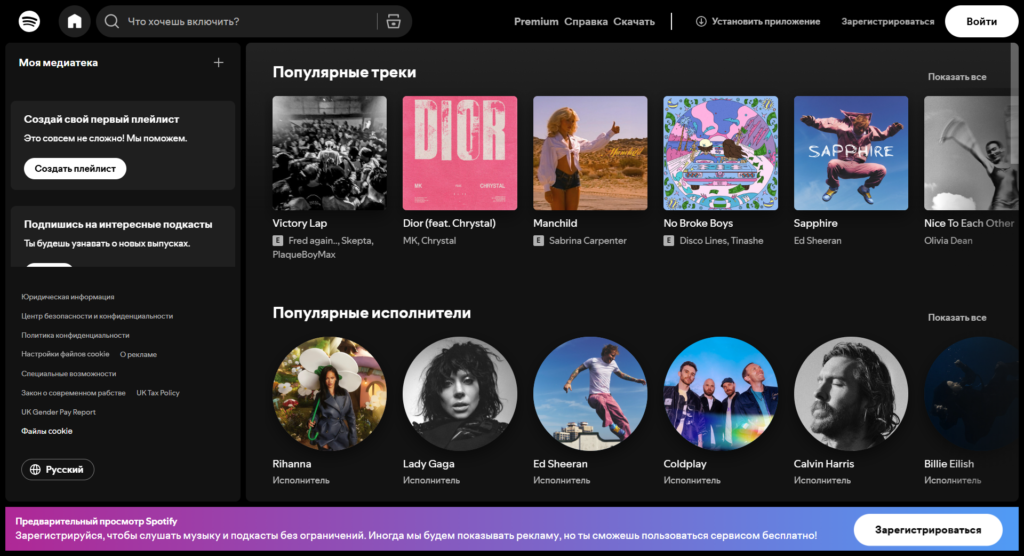Open Центр безопасности и конфиденциальности link

[97, 316]
